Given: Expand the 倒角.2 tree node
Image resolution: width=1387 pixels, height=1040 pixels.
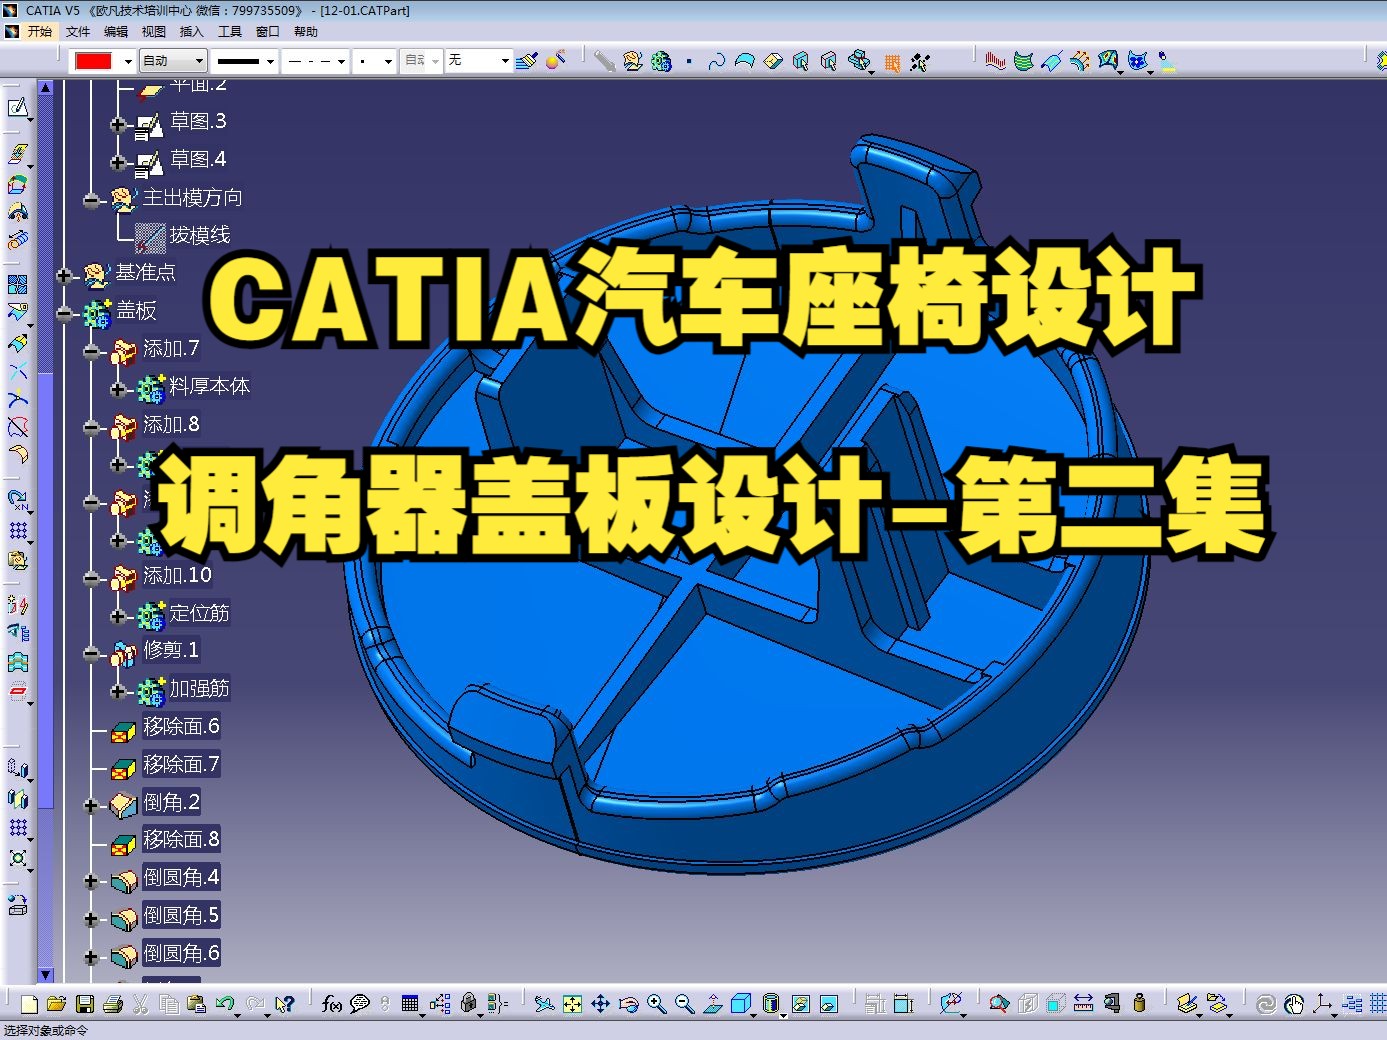Looking at the screenshot, I should 91,806.
